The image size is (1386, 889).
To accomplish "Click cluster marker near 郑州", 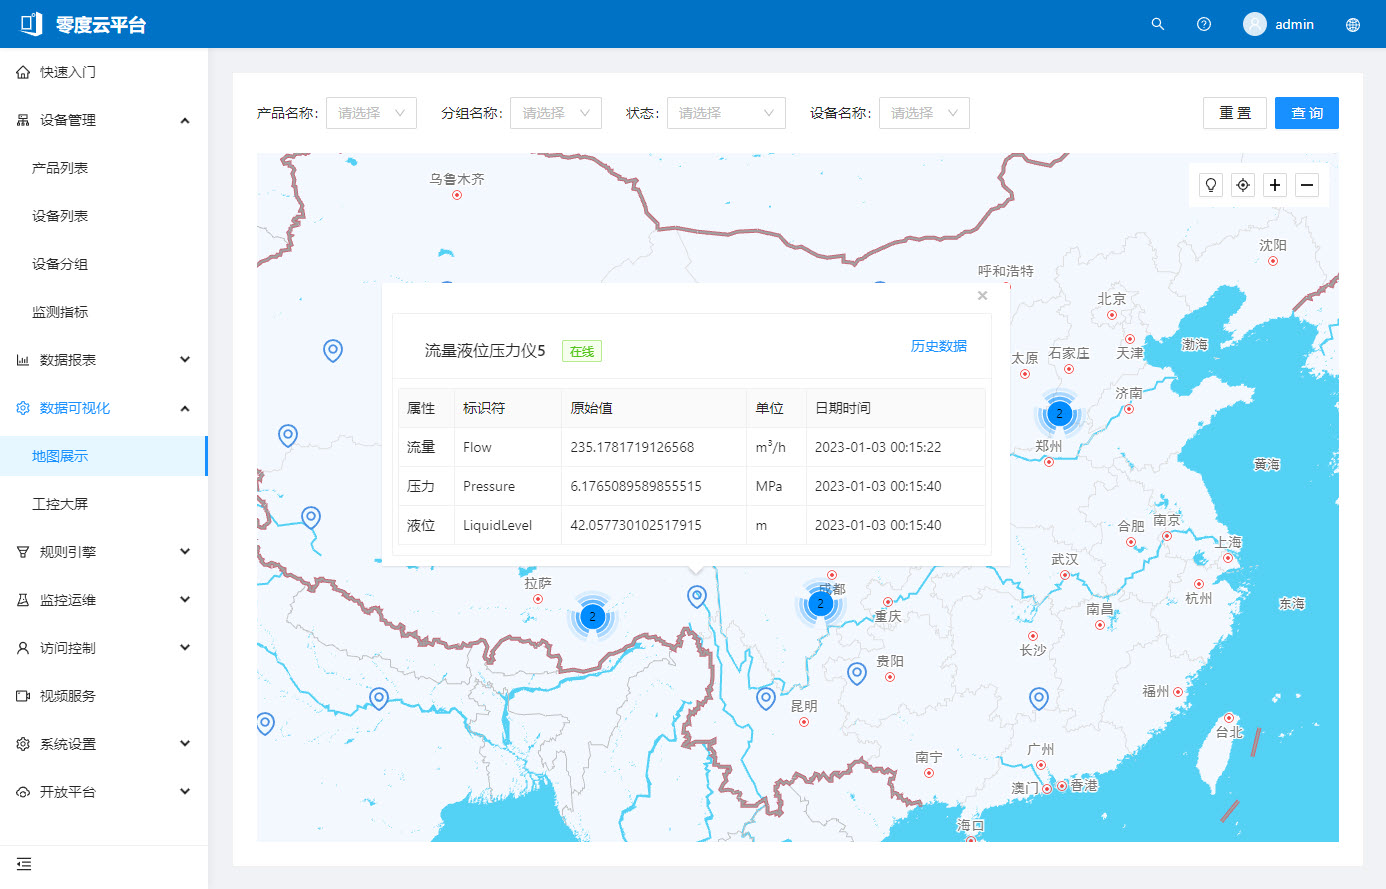I will pyautogui.click(x=1059, y=413).
